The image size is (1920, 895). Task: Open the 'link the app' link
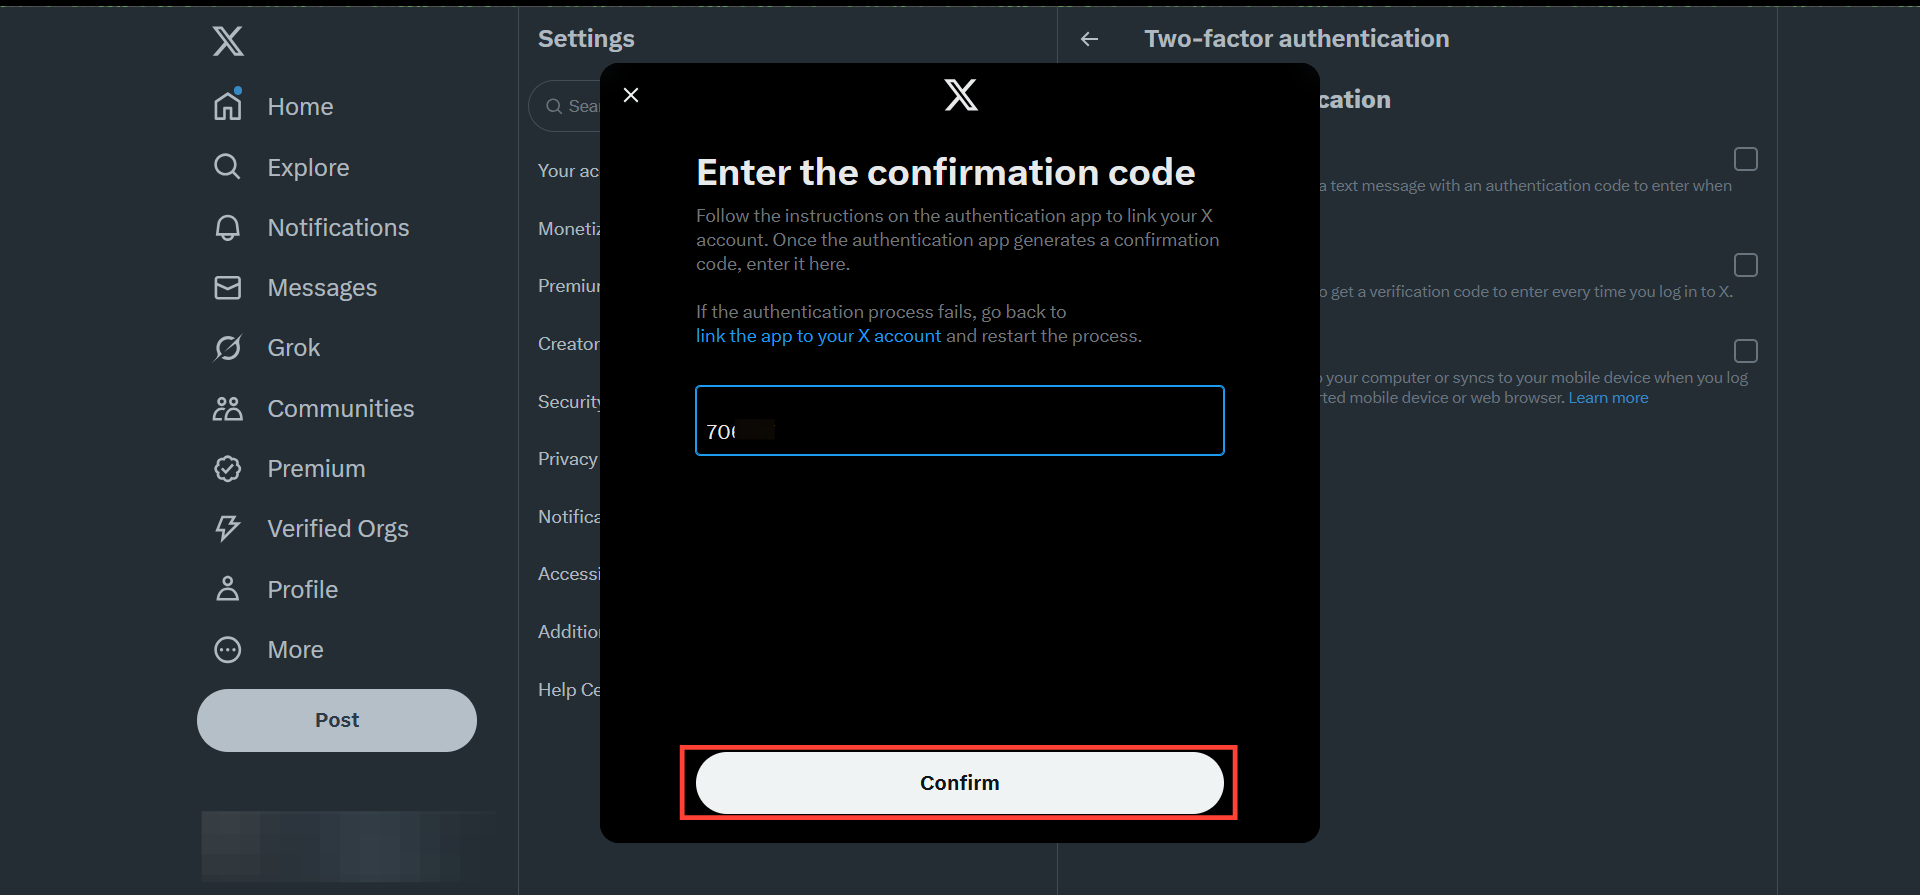click(x=816, y=336)
